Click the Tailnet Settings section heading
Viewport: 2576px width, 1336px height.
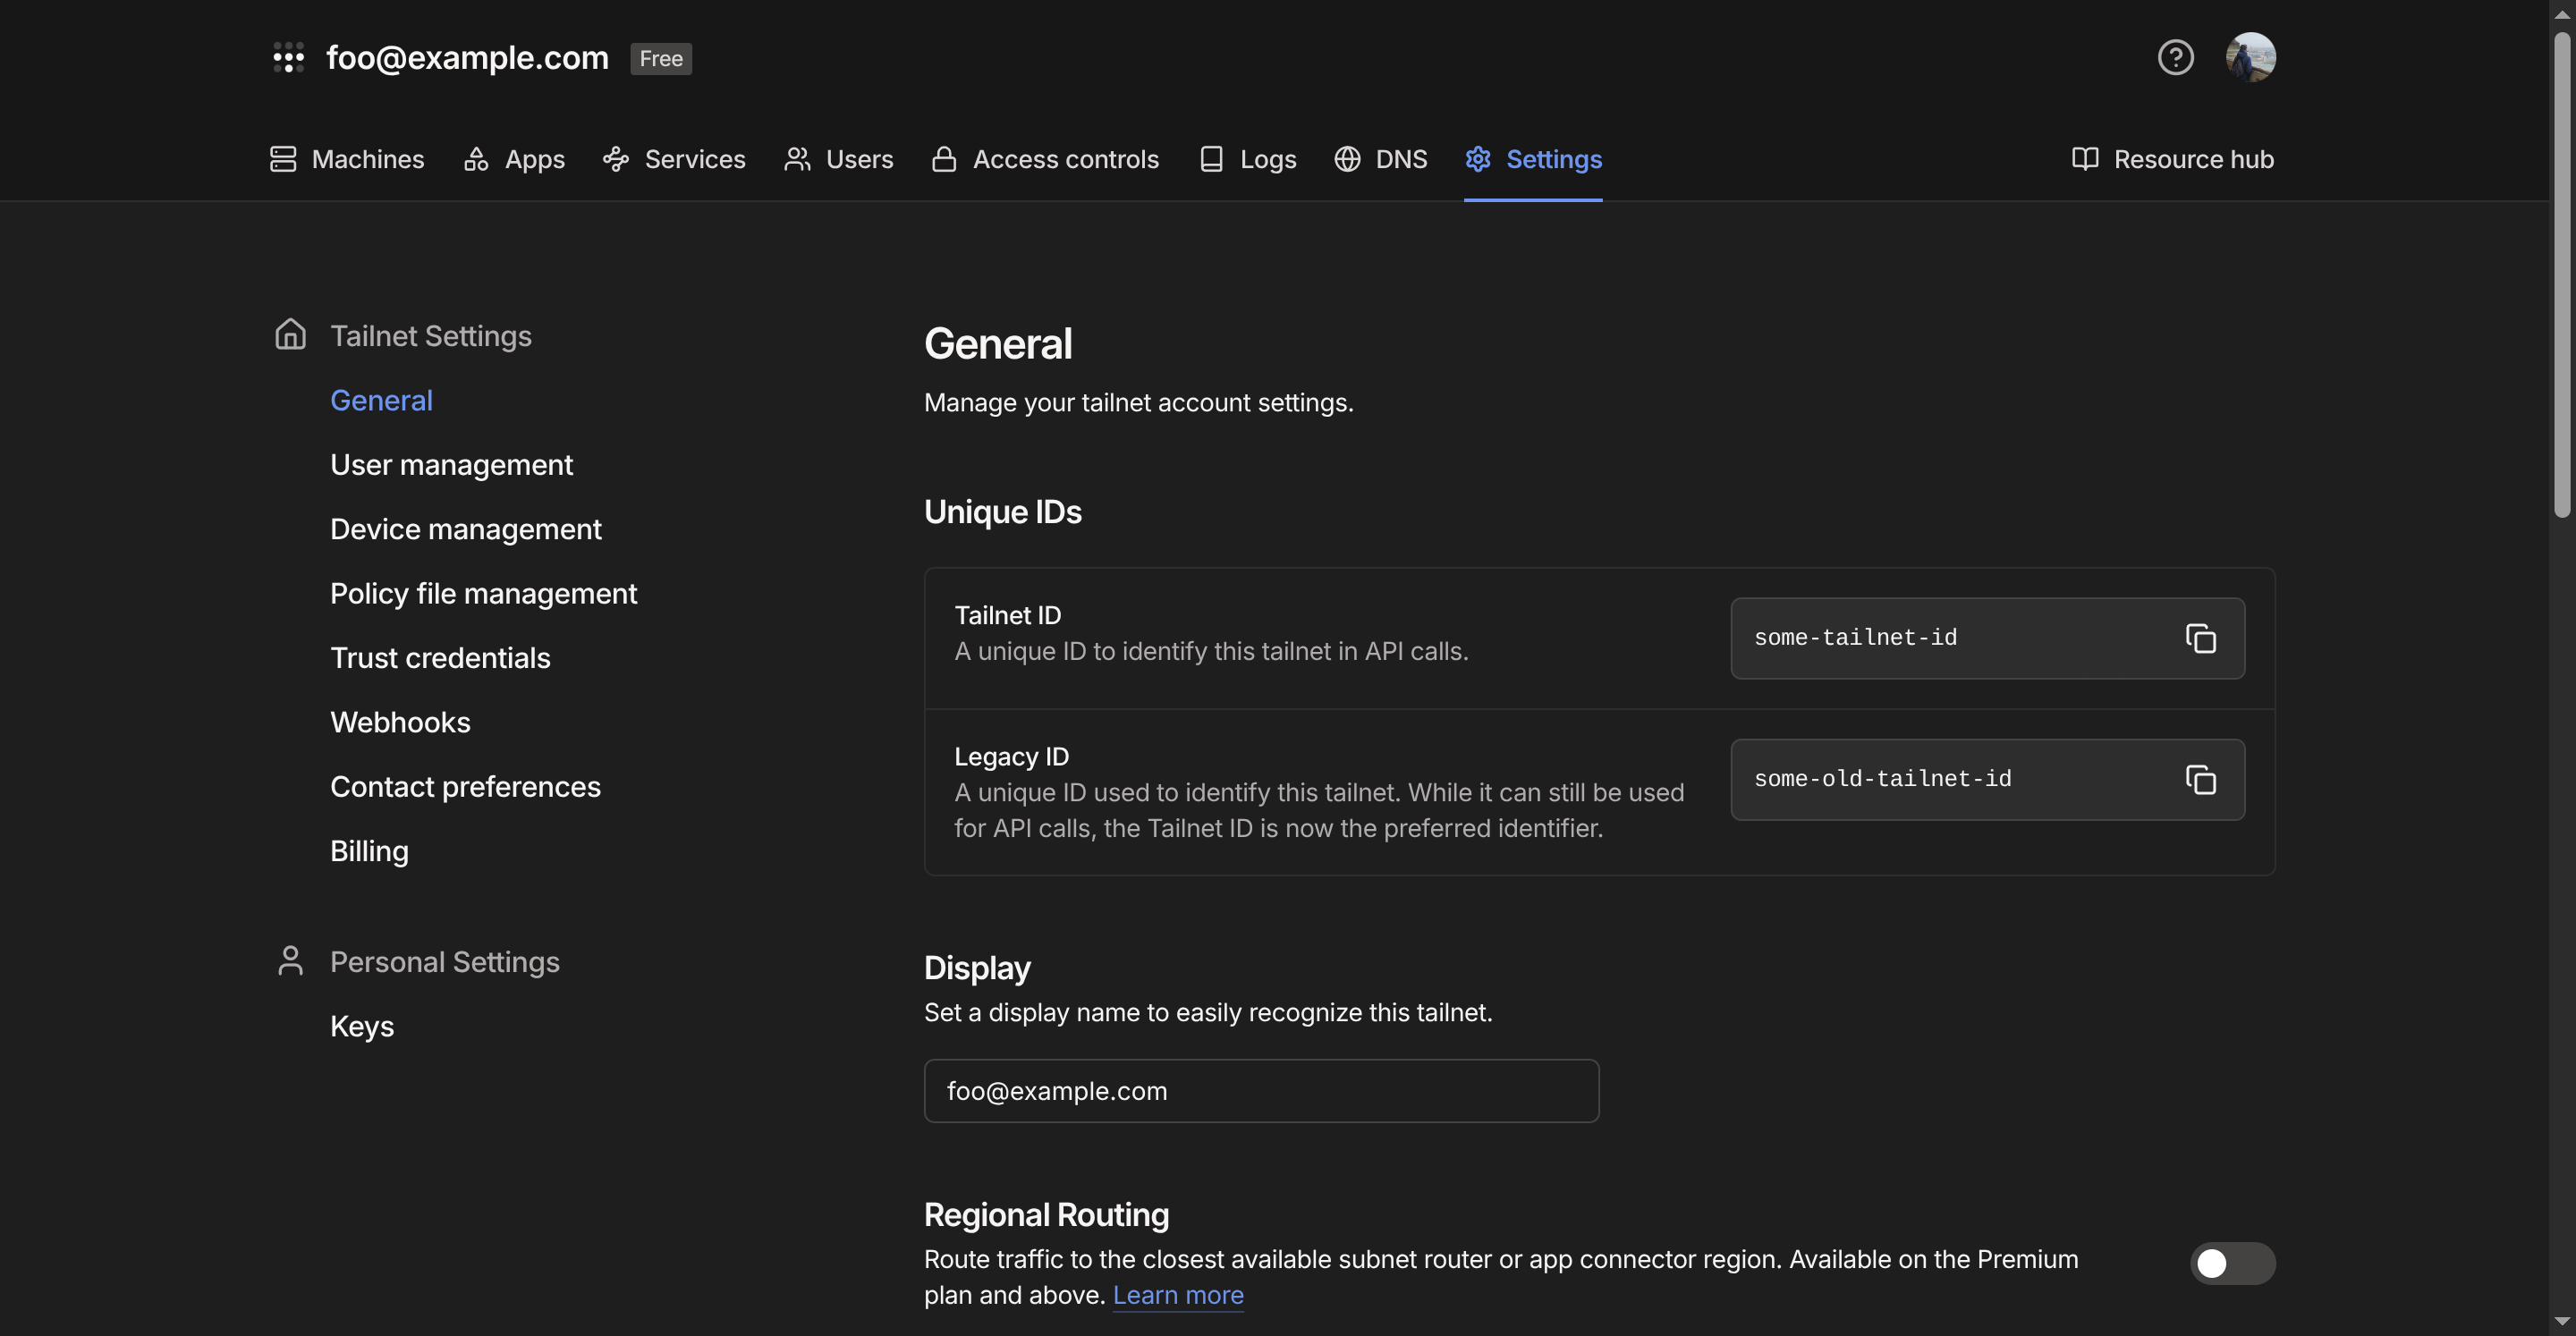pyautogui.click(x=431, y=335)
